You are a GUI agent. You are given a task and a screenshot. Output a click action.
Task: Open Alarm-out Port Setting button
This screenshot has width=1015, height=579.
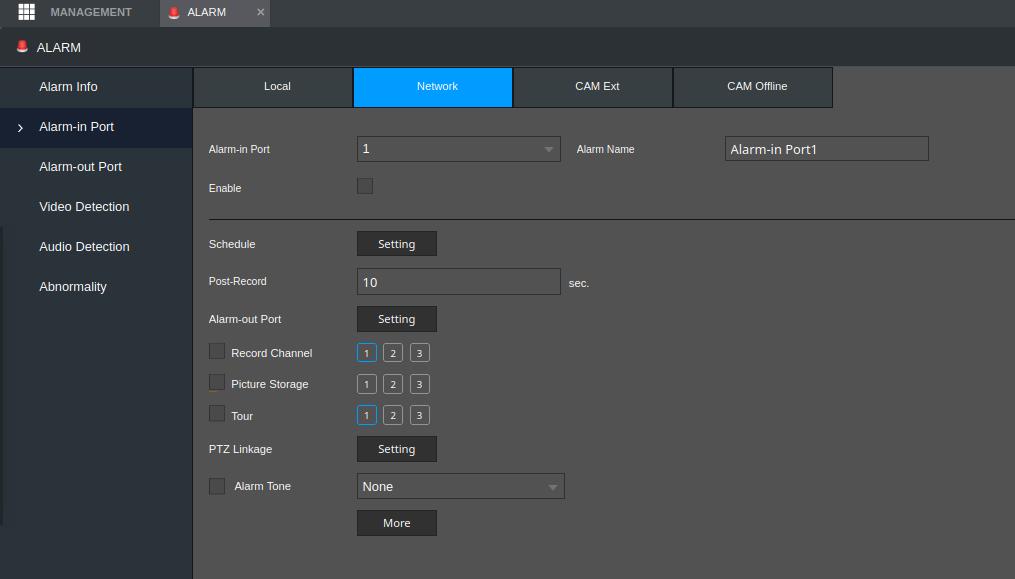click(397, 319)
